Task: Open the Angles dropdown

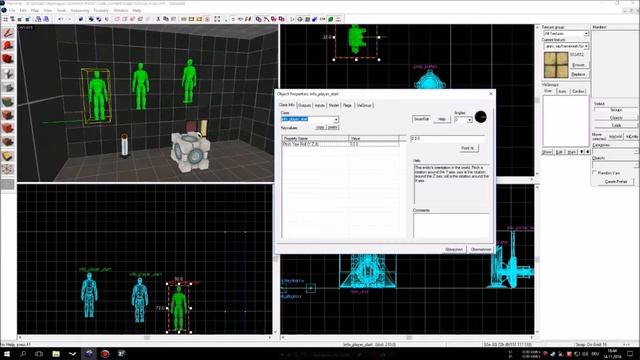Action: 470,120
